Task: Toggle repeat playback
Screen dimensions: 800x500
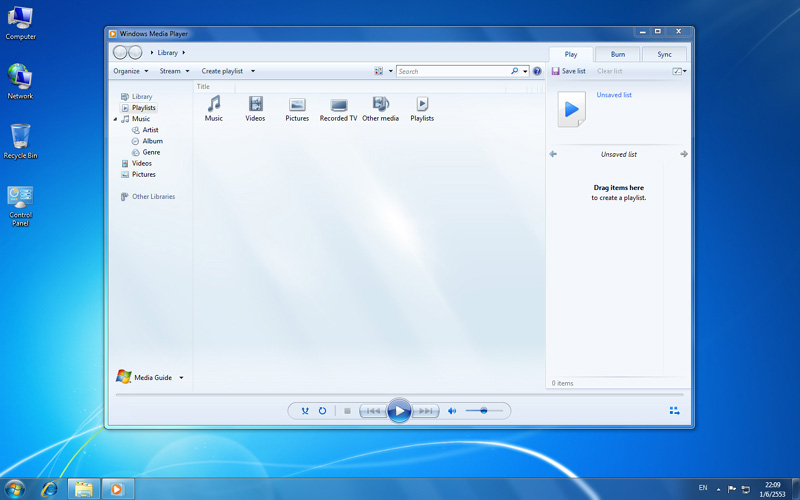Action: tap(322, 411)
